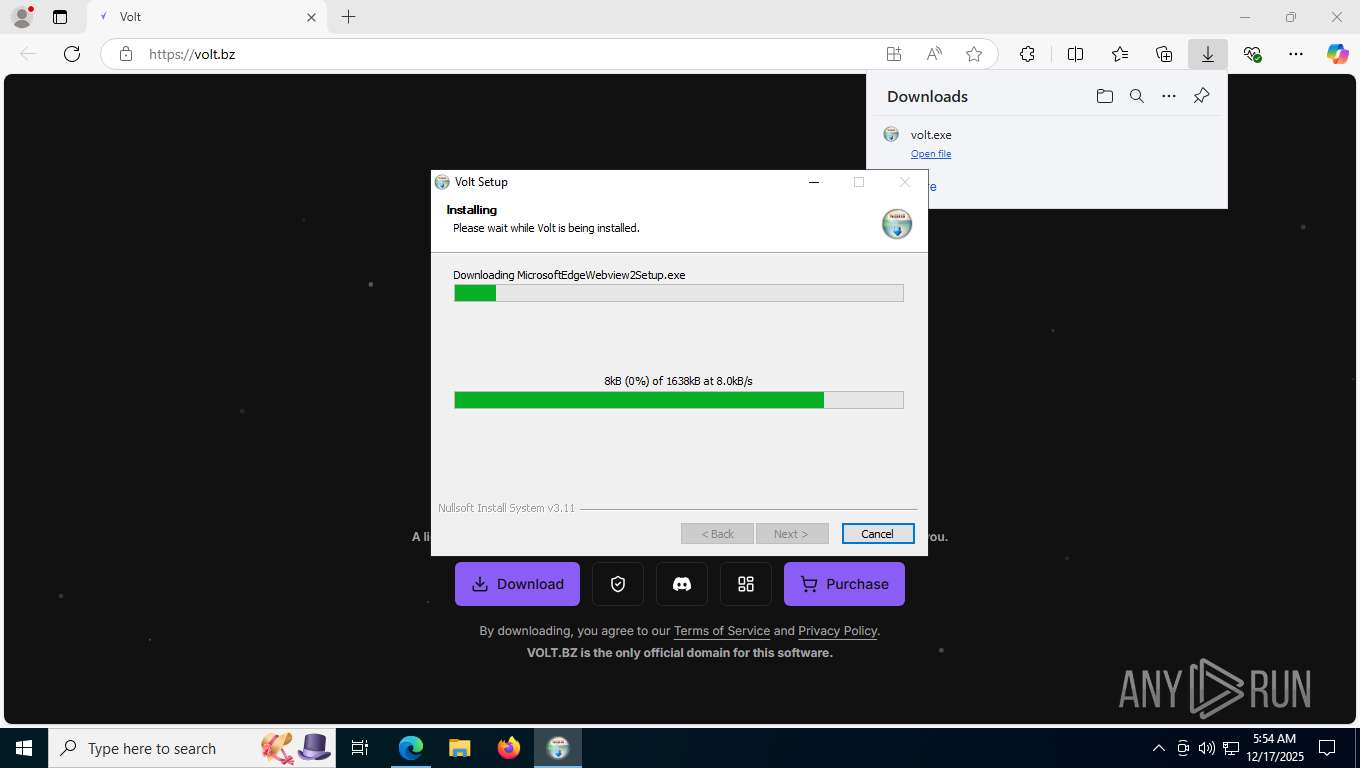Viewport: 1360px width, 768px height.
Task: Open the clock showing 5:54 AM
Action: pos(1274,748)
